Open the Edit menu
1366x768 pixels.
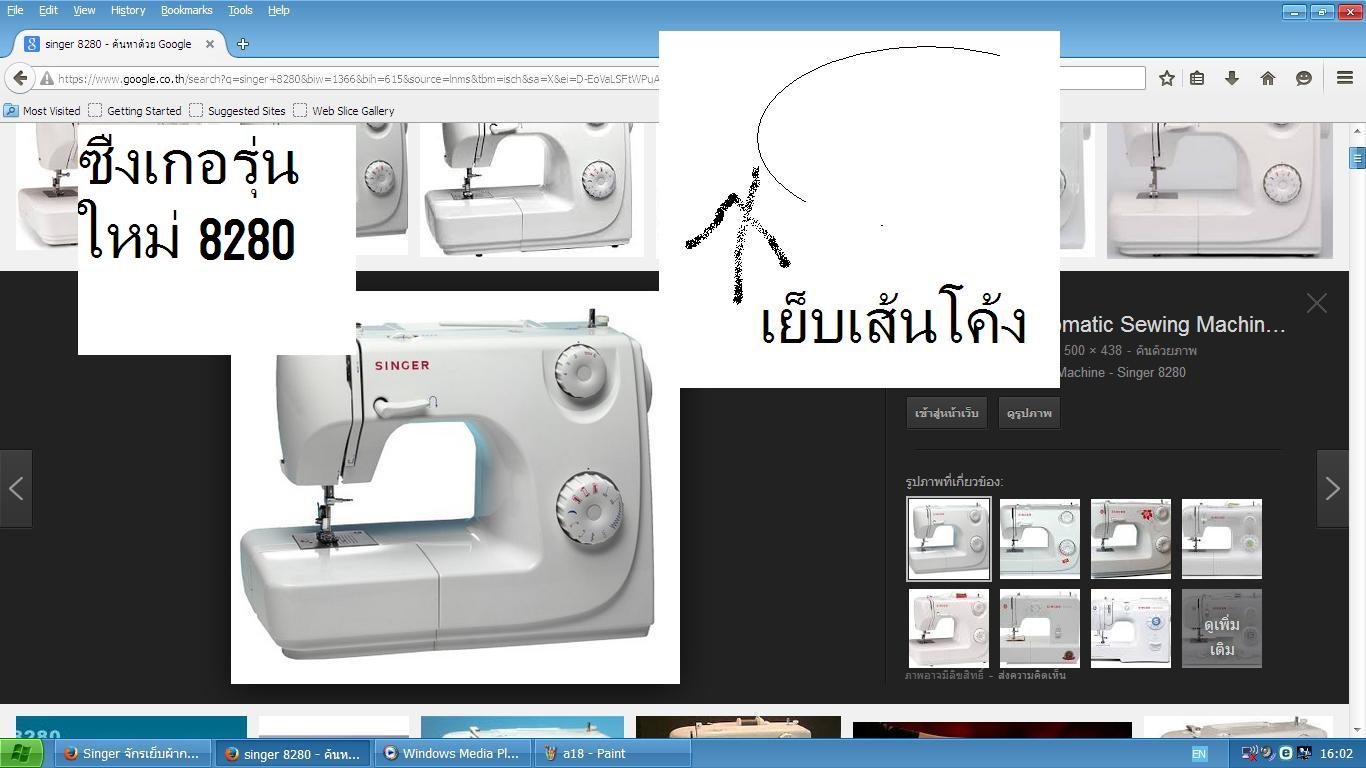(x=48, y=10)
